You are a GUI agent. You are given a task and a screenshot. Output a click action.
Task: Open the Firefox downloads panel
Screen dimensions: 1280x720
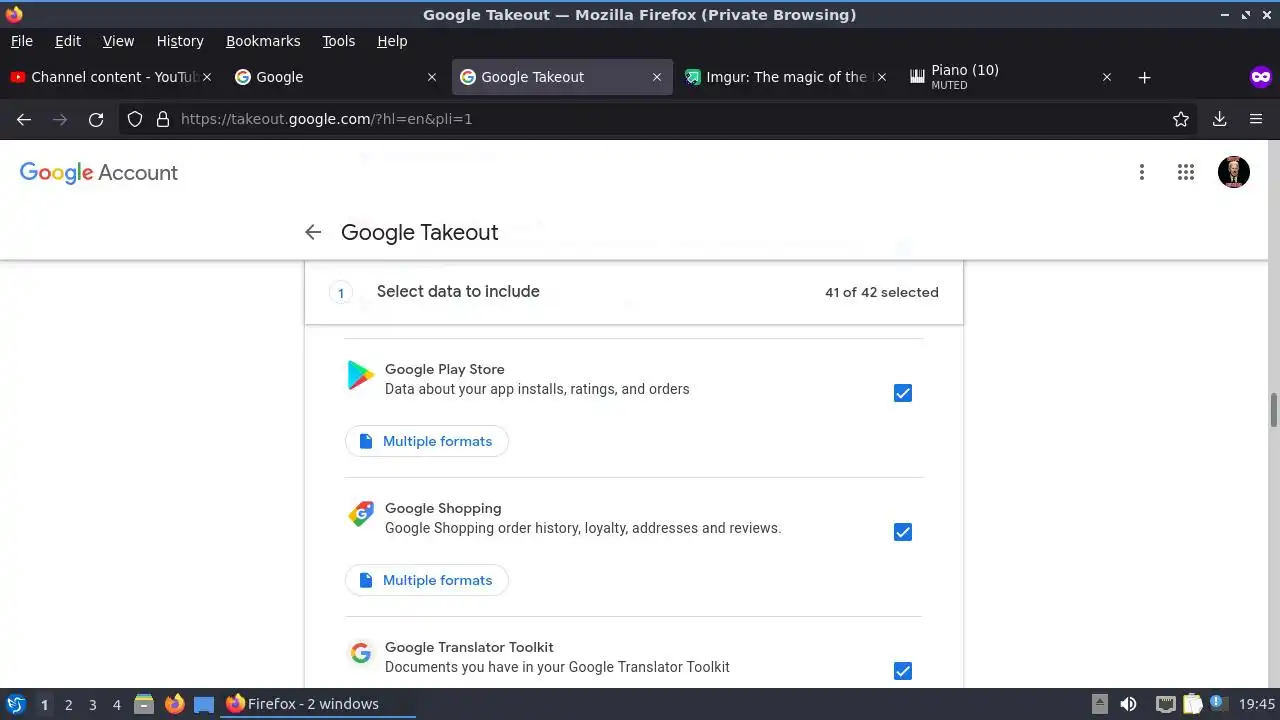(1219, 119)
